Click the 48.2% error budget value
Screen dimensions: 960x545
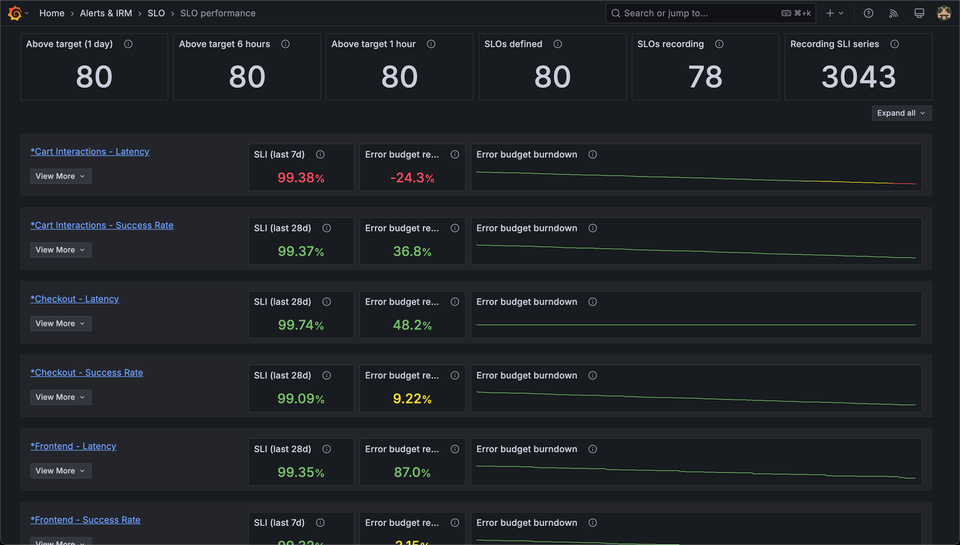point(412,325)
